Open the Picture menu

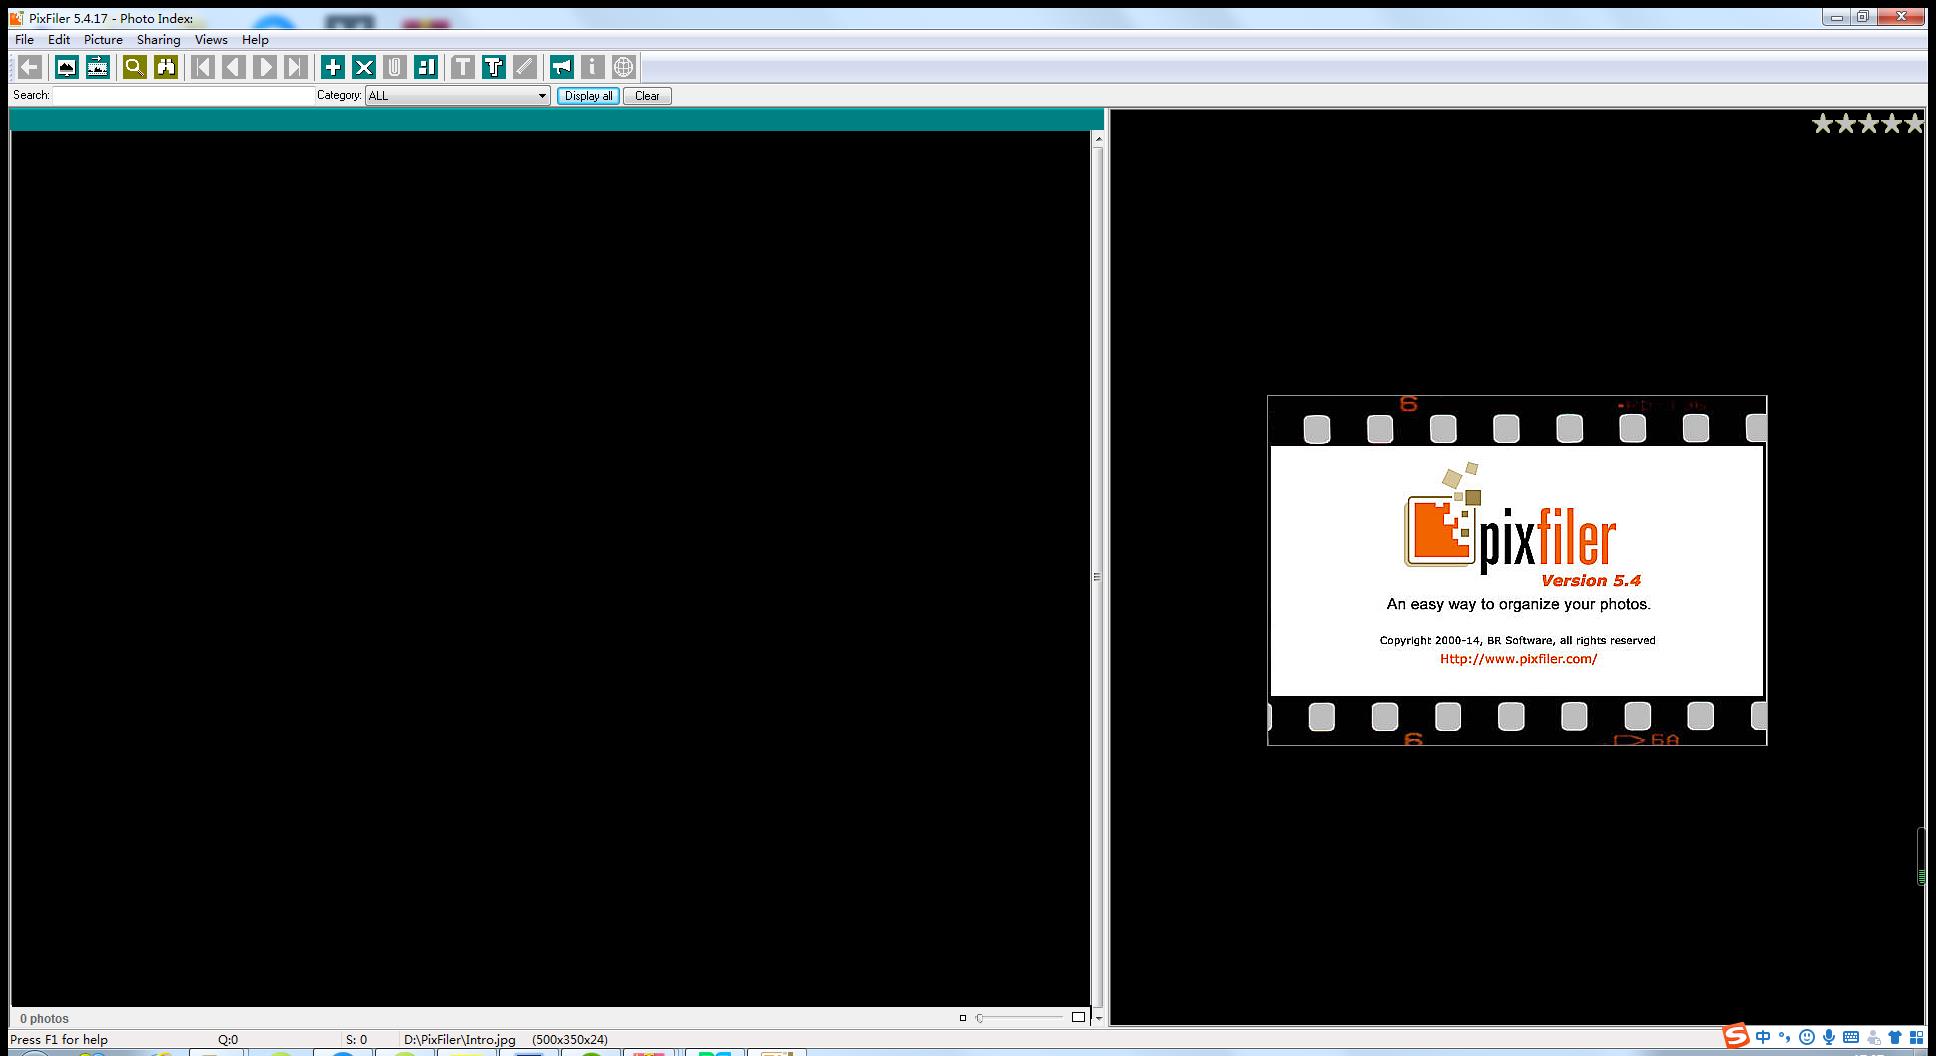tap(103, 40)
